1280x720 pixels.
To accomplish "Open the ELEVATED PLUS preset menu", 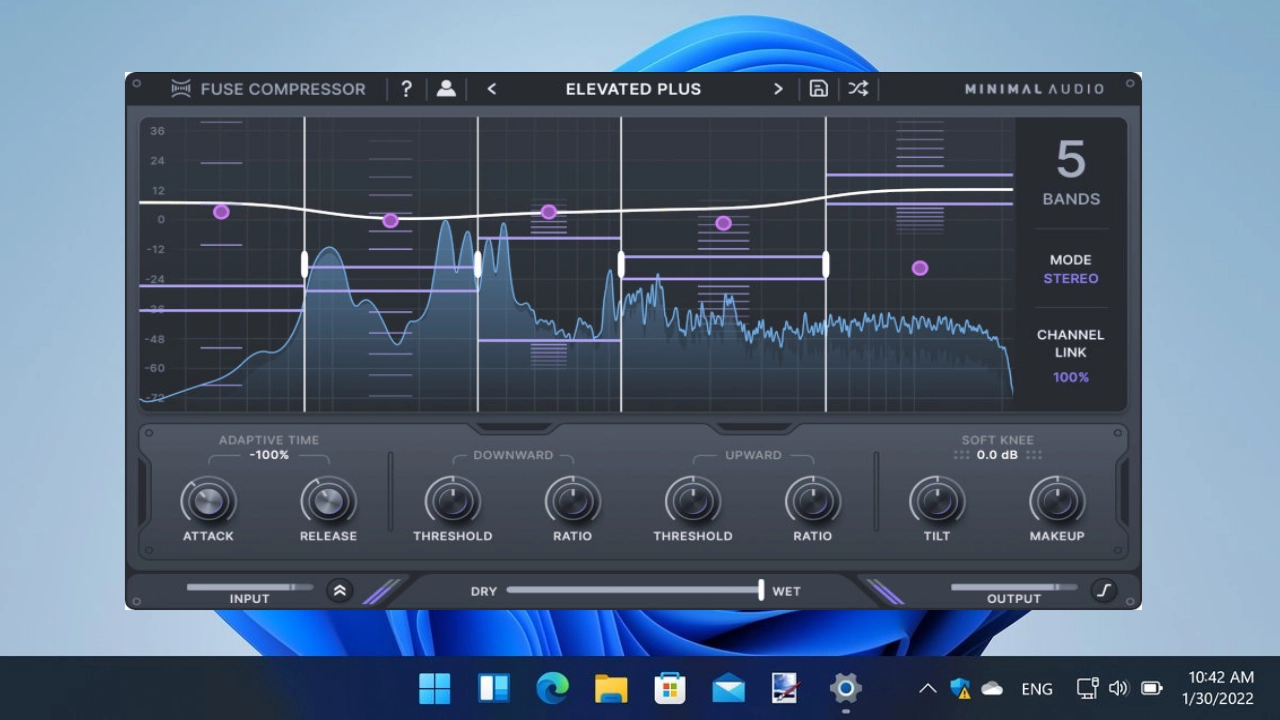I will [x=633, y=89].
